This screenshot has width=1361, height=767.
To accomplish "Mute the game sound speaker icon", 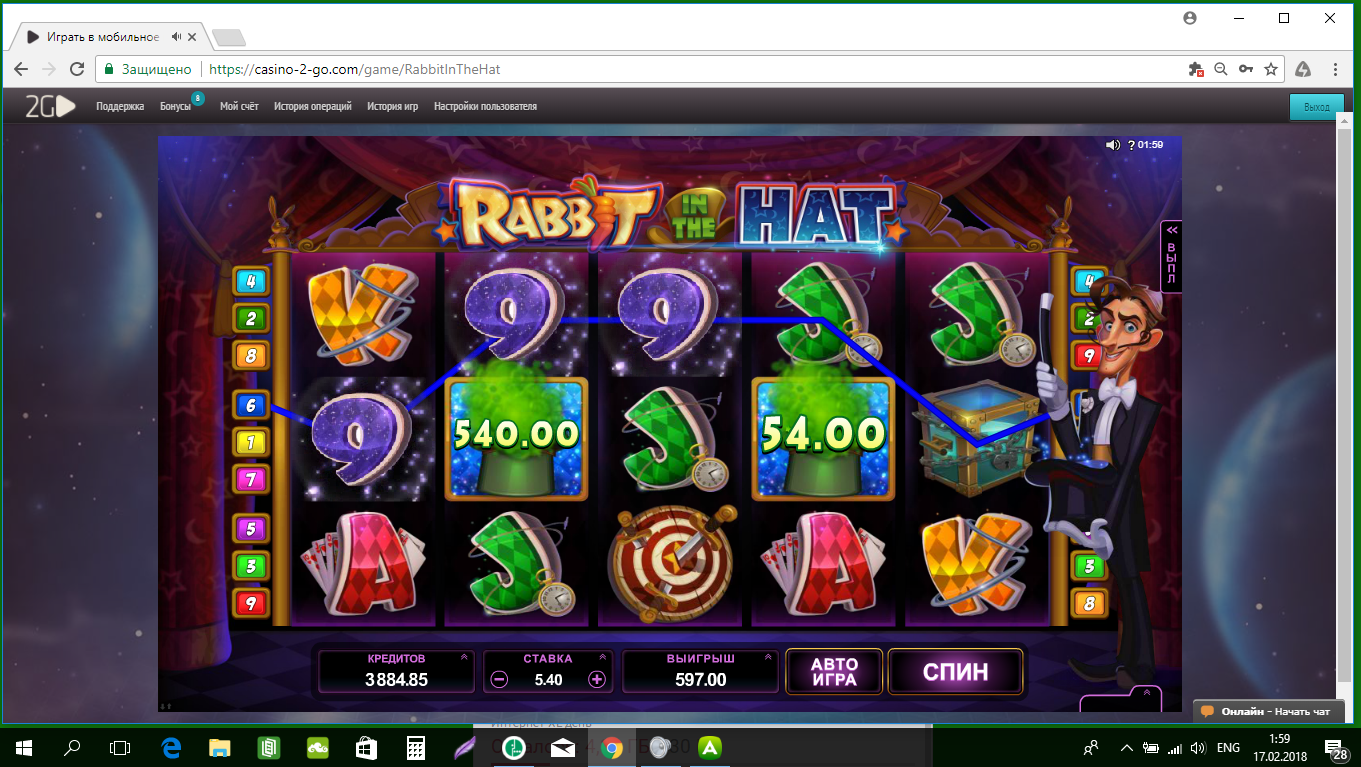I will (1112, 145).
